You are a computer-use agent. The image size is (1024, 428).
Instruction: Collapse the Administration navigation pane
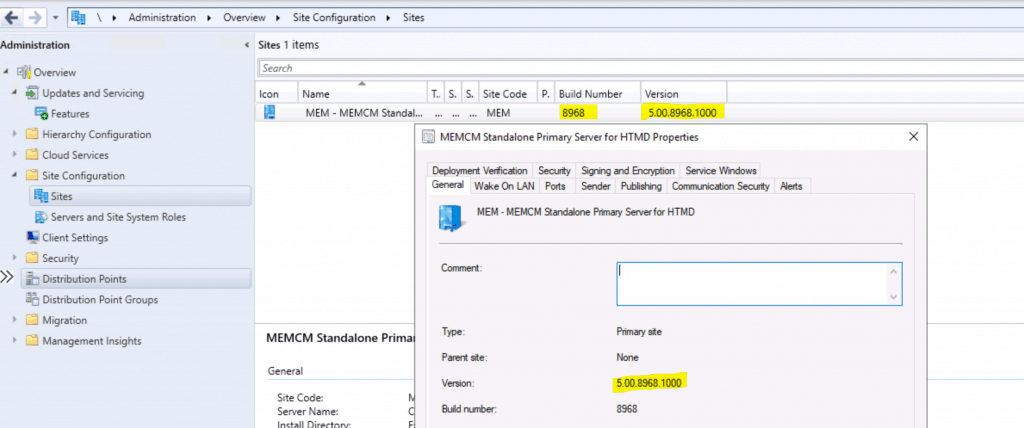pos(247,45)
